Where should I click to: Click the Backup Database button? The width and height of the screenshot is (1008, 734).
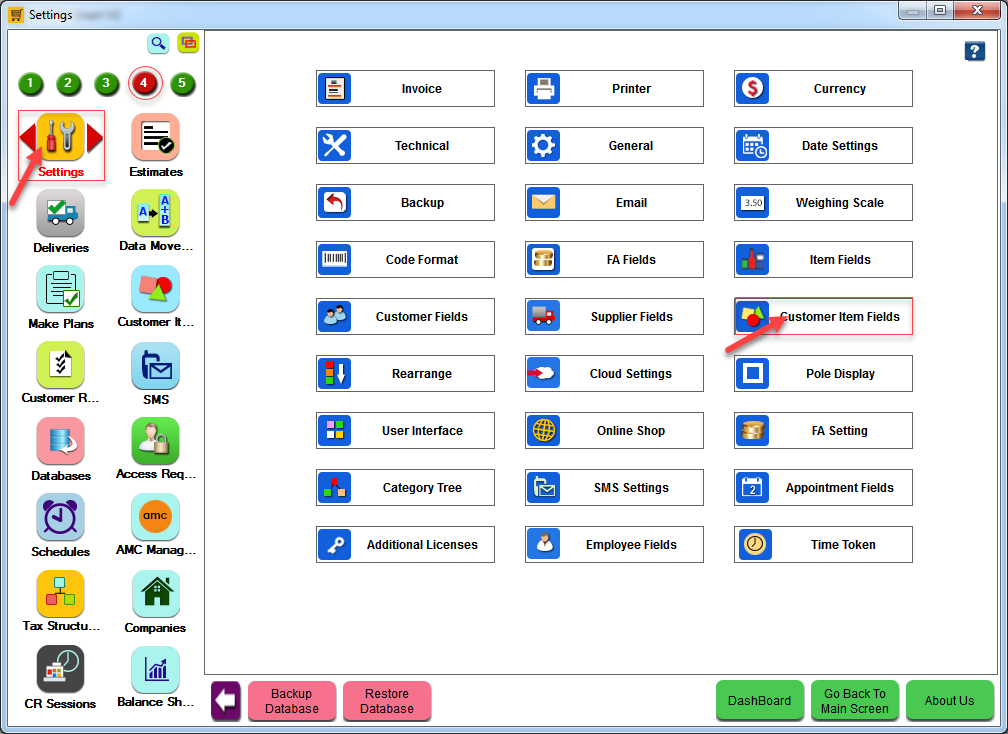tap(291, 701)
